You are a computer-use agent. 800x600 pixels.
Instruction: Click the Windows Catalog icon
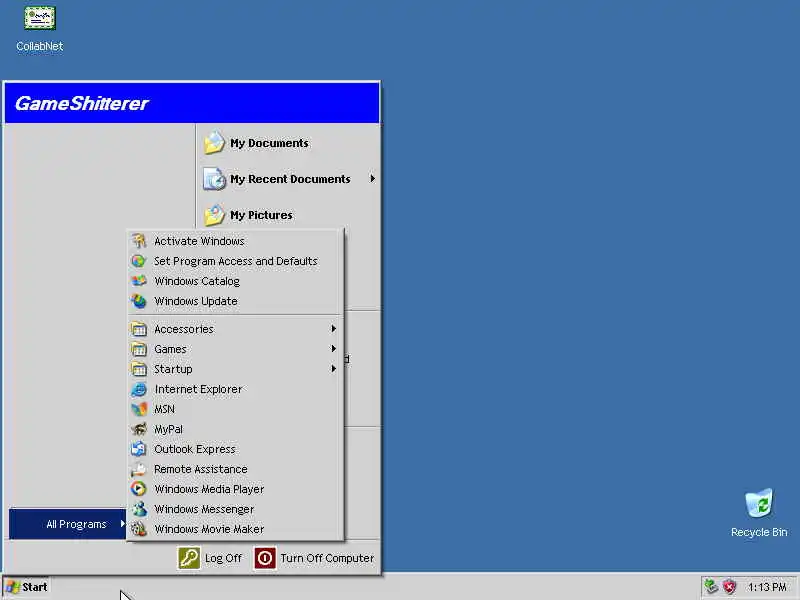pos(139,281)
